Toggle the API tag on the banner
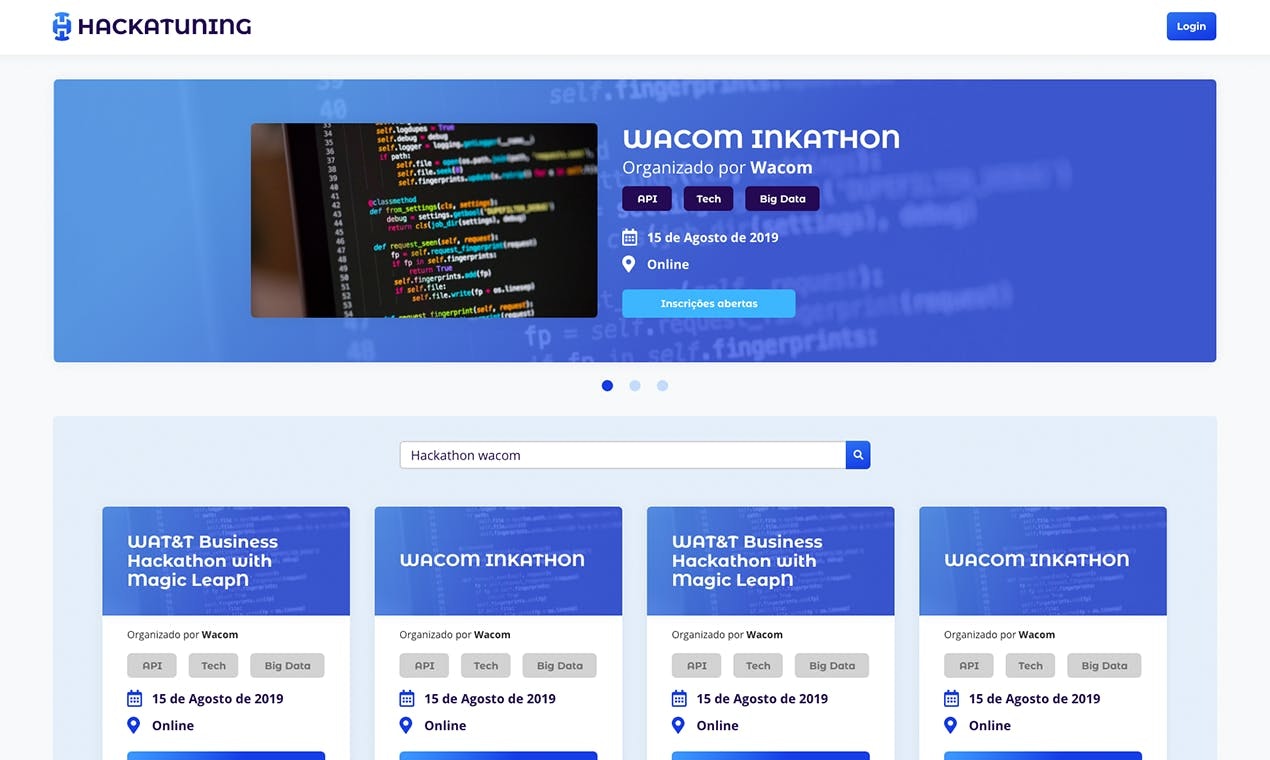This screenshot has height=760, width=1270. coord(646,198)
